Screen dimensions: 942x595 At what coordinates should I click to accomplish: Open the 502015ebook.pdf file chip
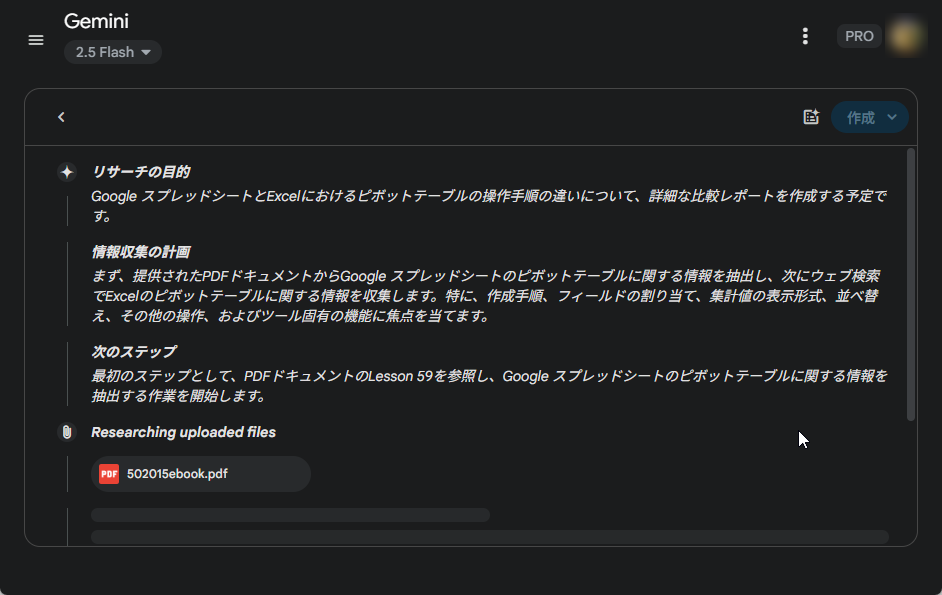[200, 473]
